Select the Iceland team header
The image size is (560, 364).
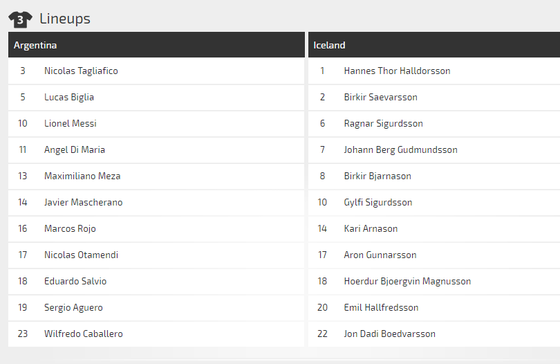tap(434, 45)
